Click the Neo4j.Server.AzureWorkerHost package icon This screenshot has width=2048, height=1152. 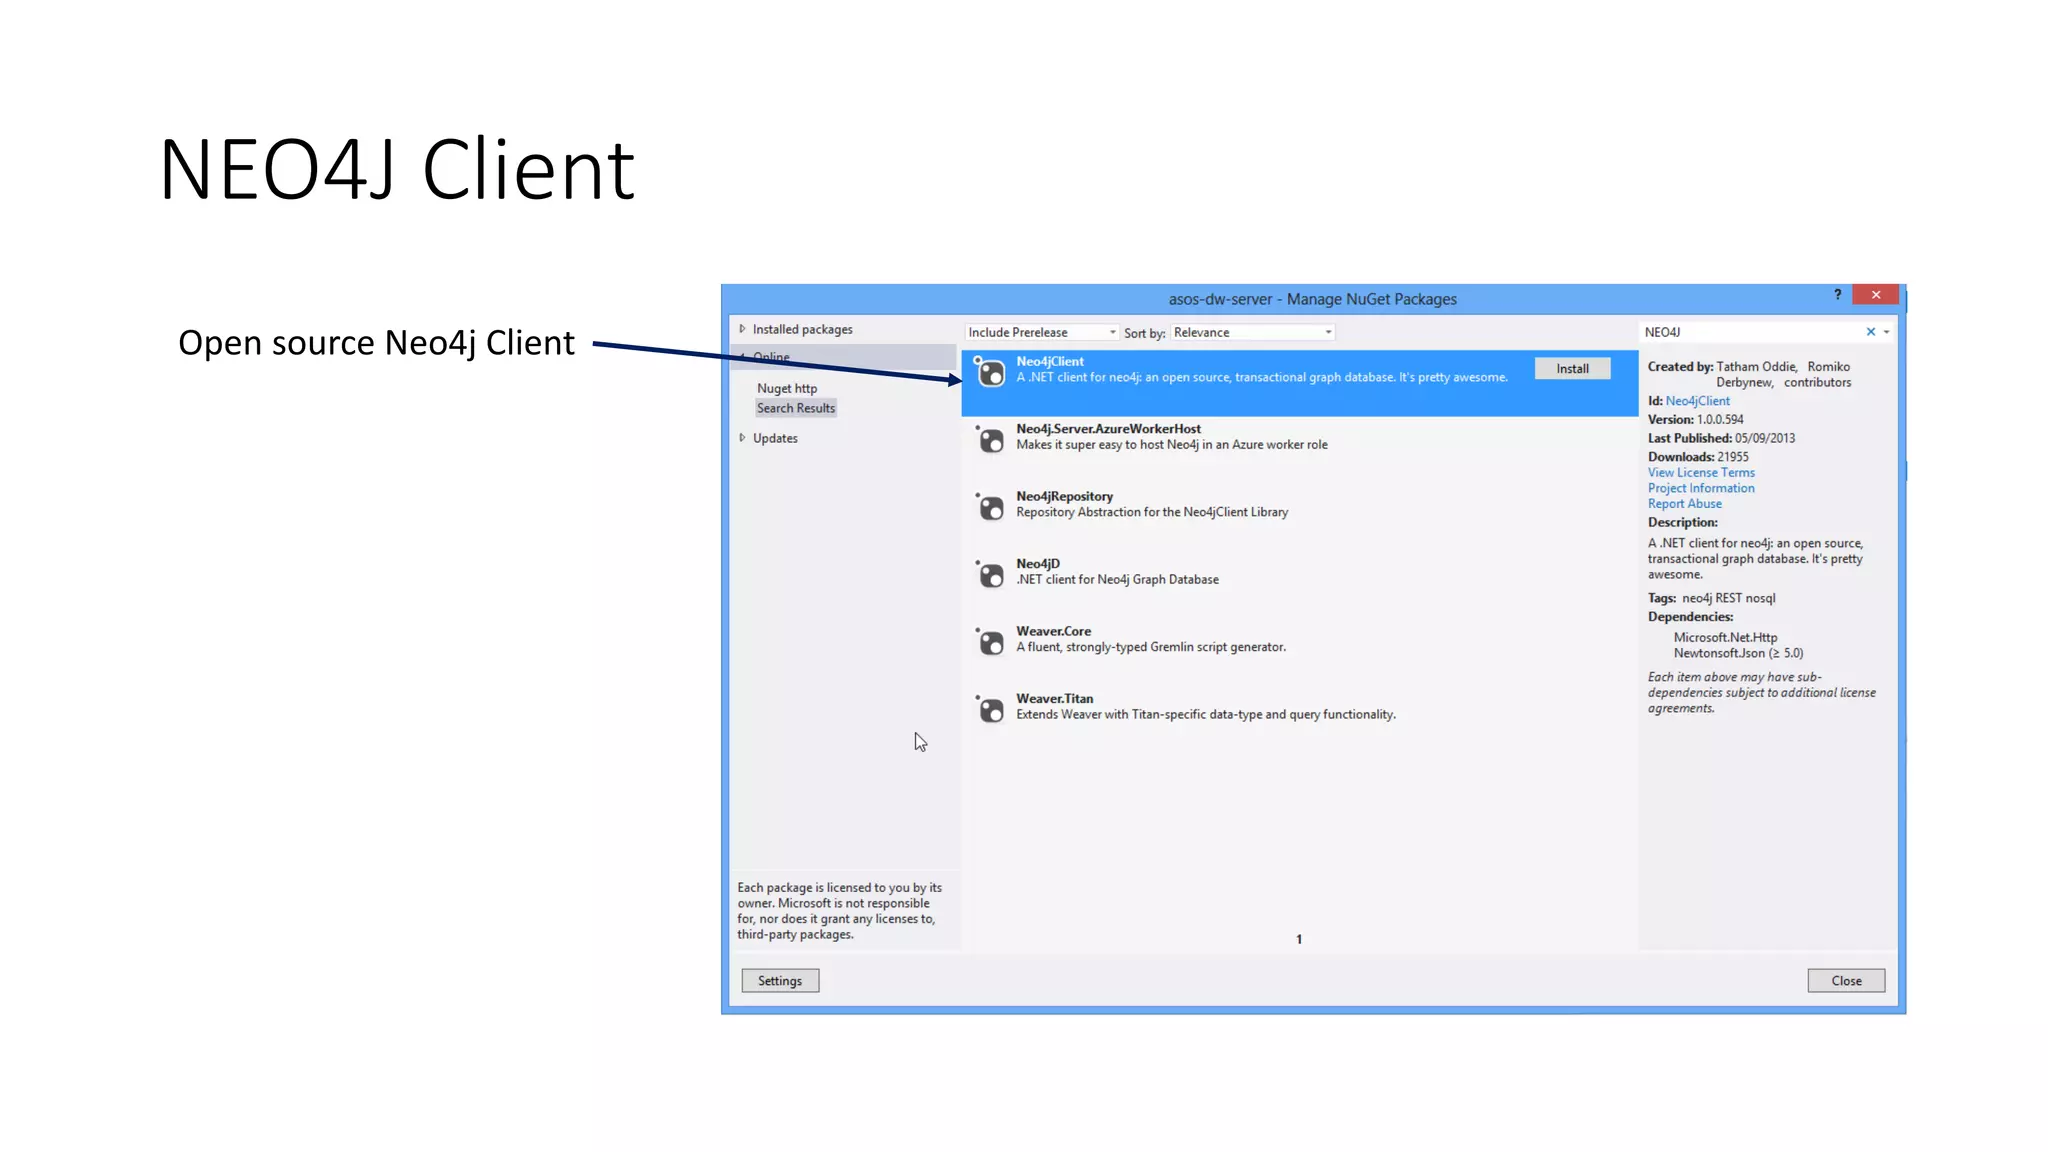(990, 440)
